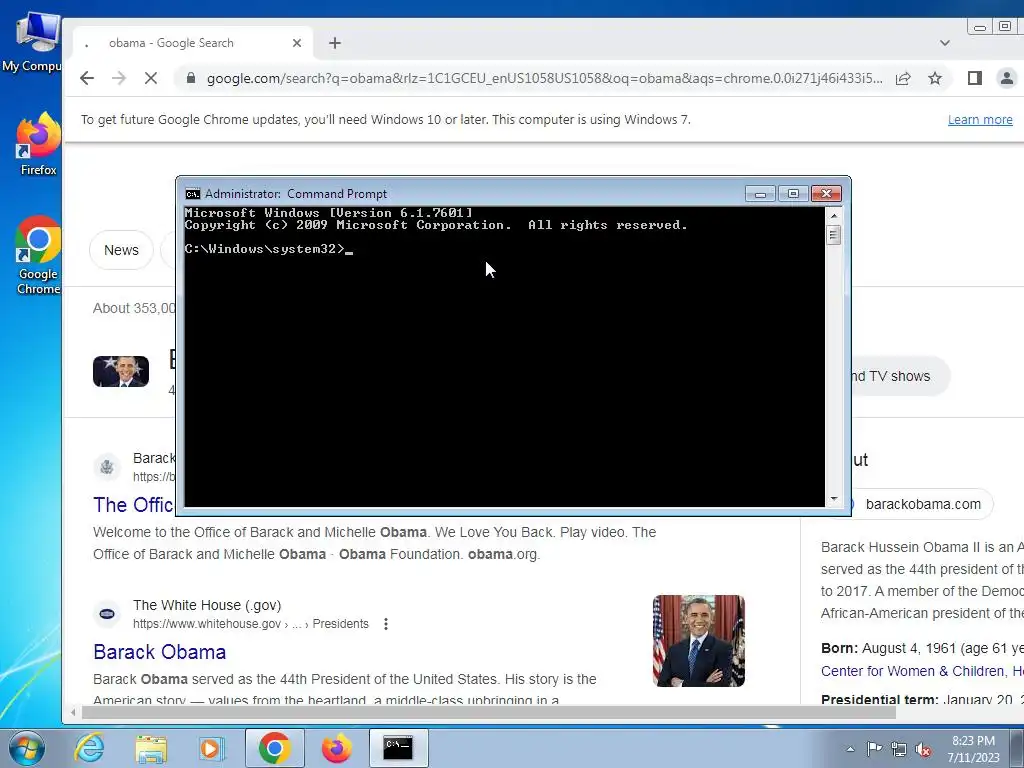Open the clock showing 8:23 PM

(x=973, y=749)
